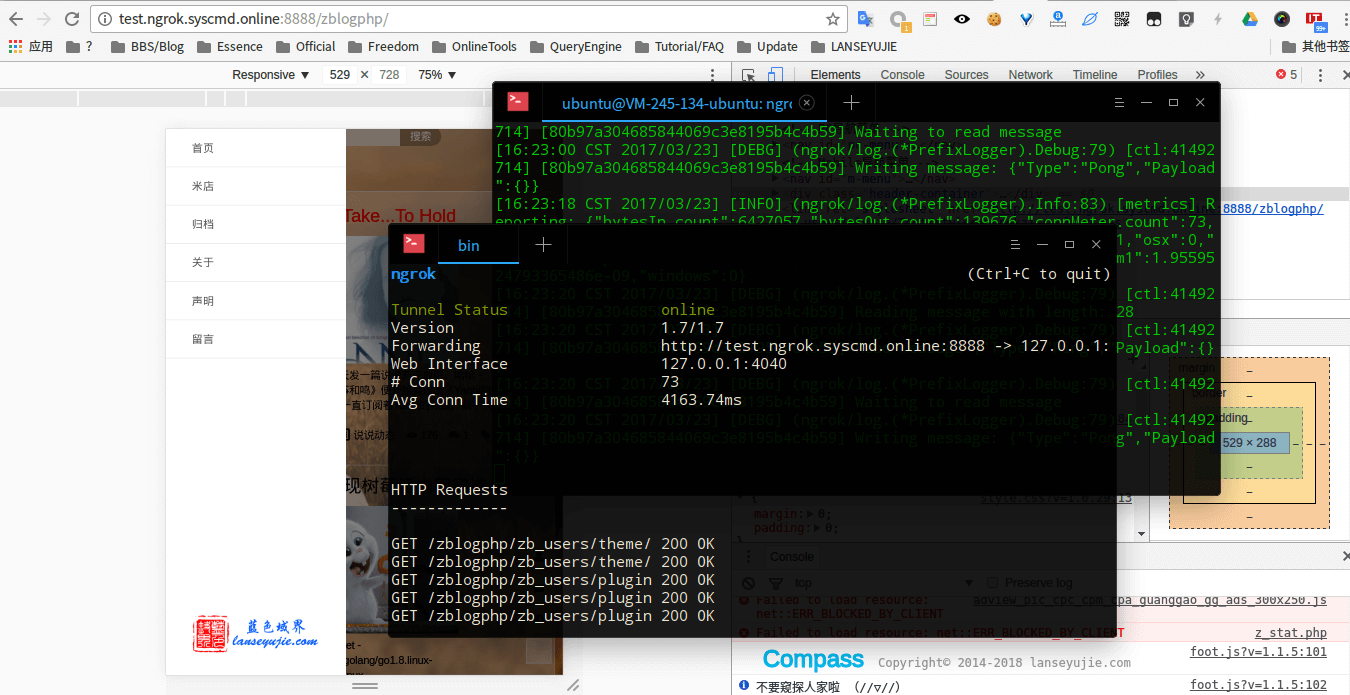Open the cookie editor extension
The height and width of the screenshot is (695, 1350).
click(994, 19)
